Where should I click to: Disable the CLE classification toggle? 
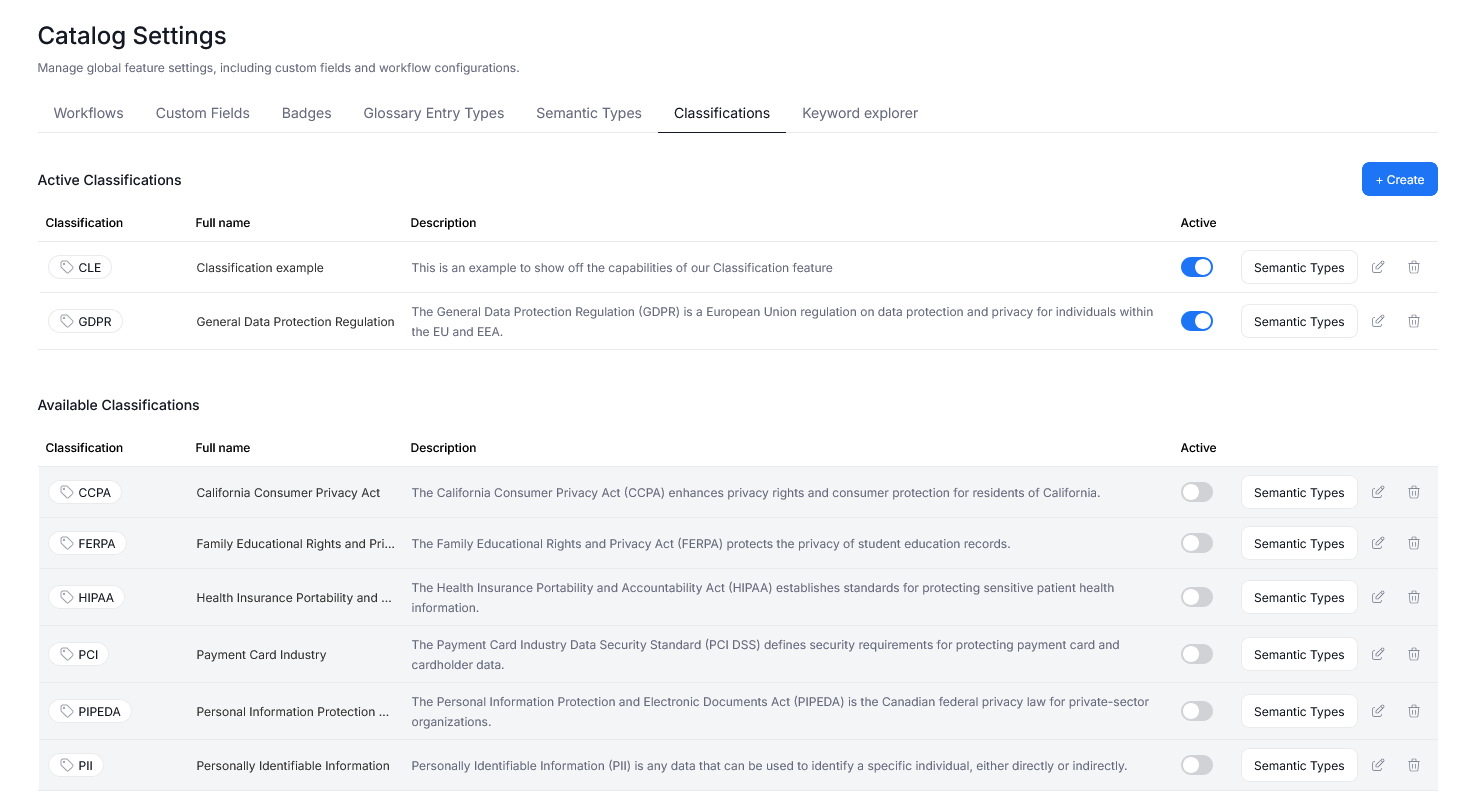pos(1196,267)
